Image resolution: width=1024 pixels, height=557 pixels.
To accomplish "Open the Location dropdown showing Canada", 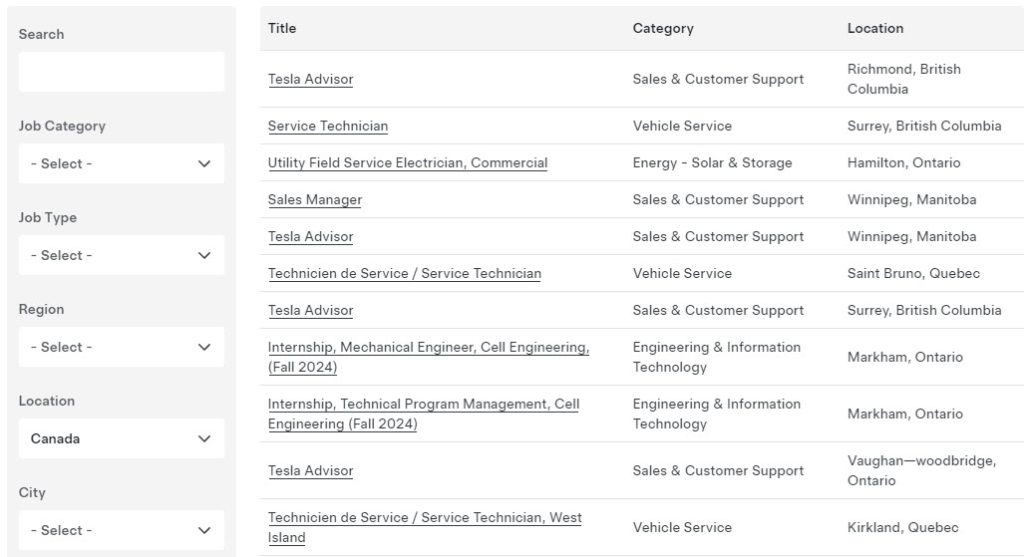I will pos(121,439).
